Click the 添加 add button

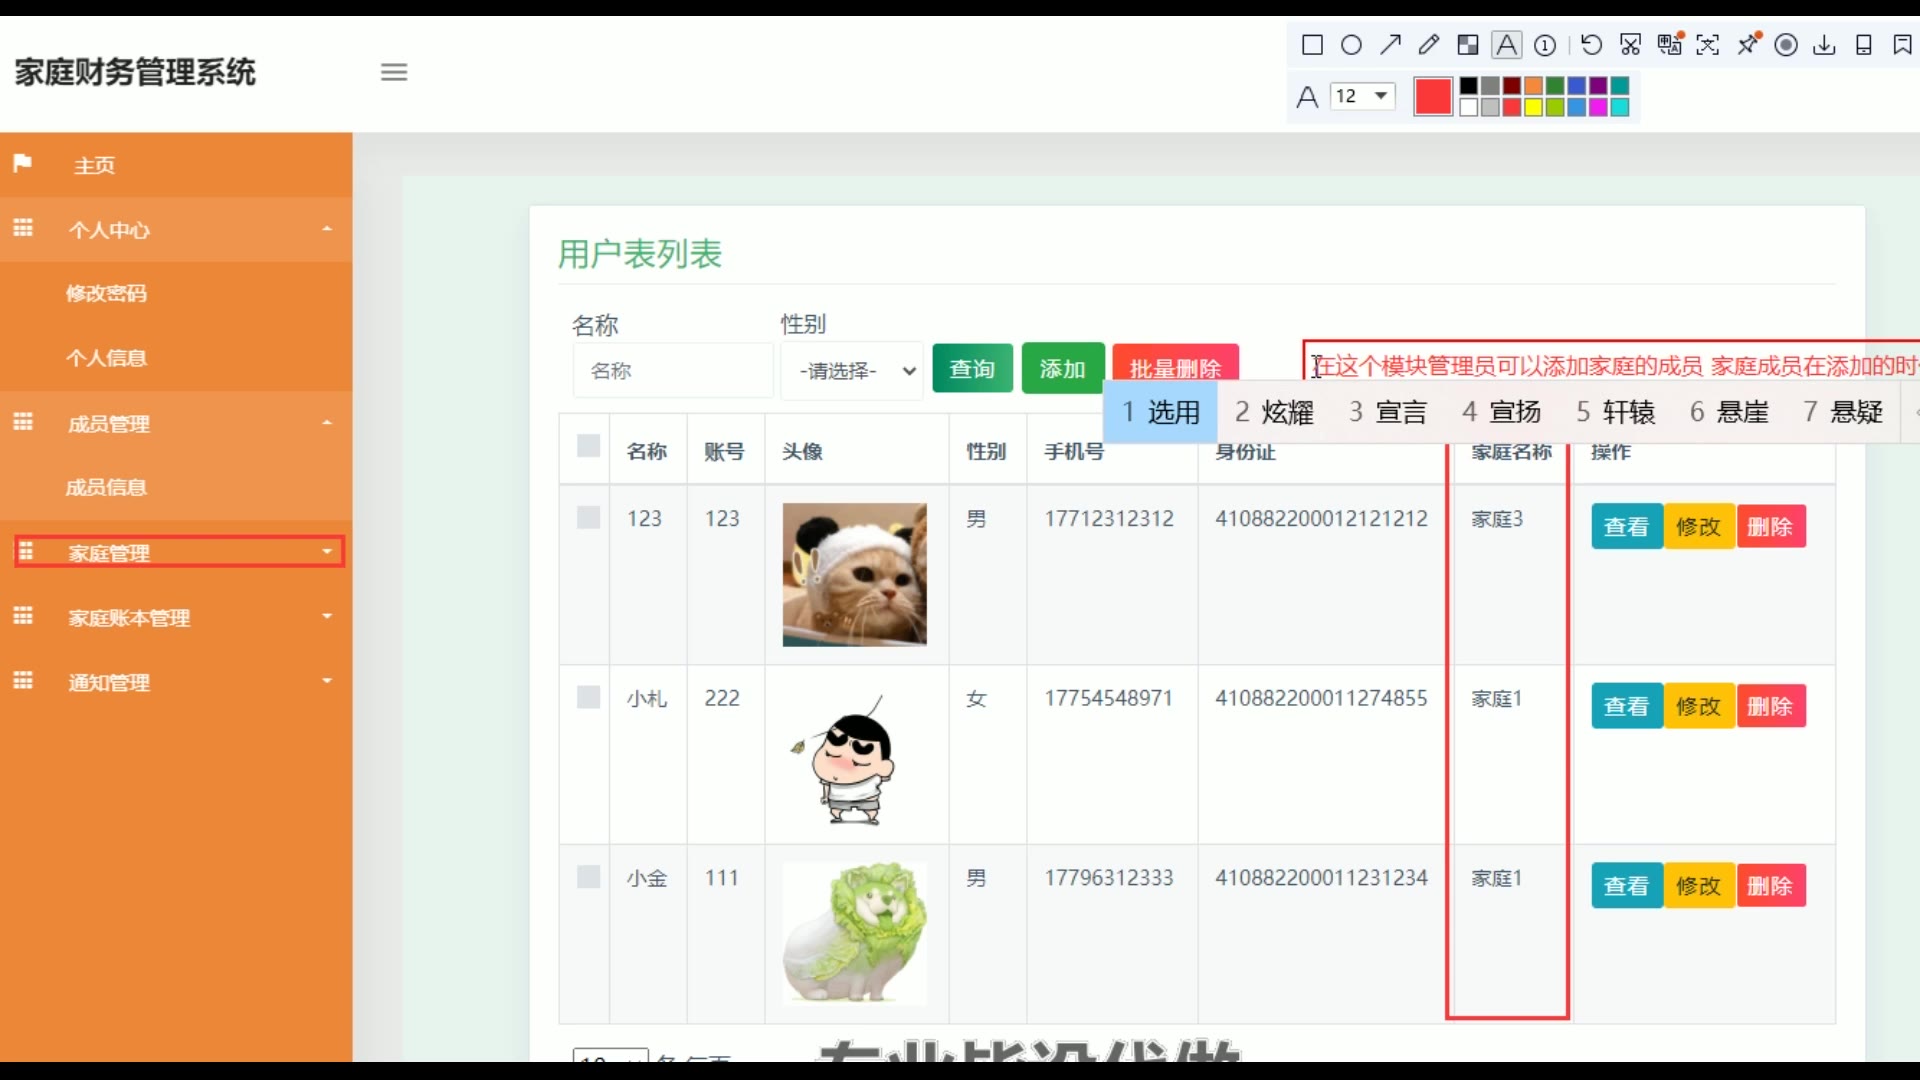point(1062,369)
